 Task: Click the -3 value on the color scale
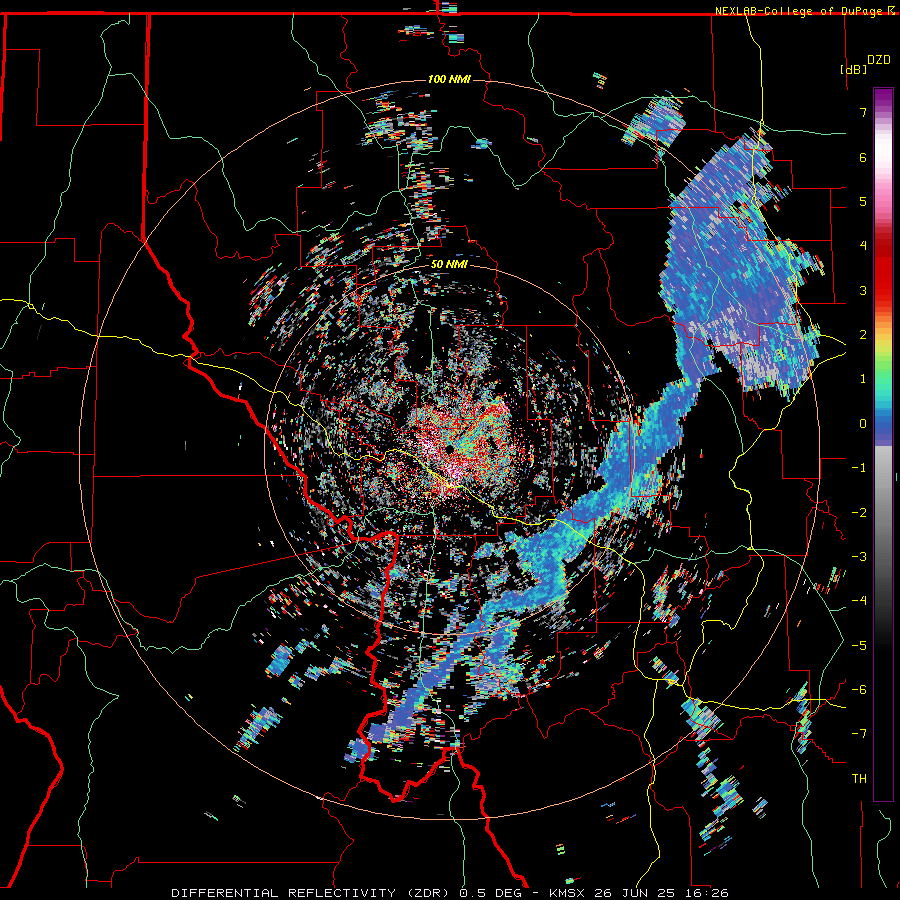pos(859,557)
